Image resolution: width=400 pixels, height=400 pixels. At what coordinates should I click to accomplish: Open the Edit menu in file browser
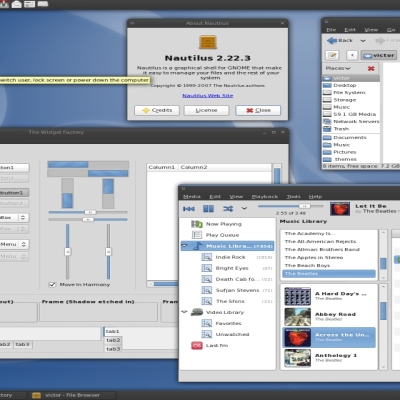tap(350, 30)
